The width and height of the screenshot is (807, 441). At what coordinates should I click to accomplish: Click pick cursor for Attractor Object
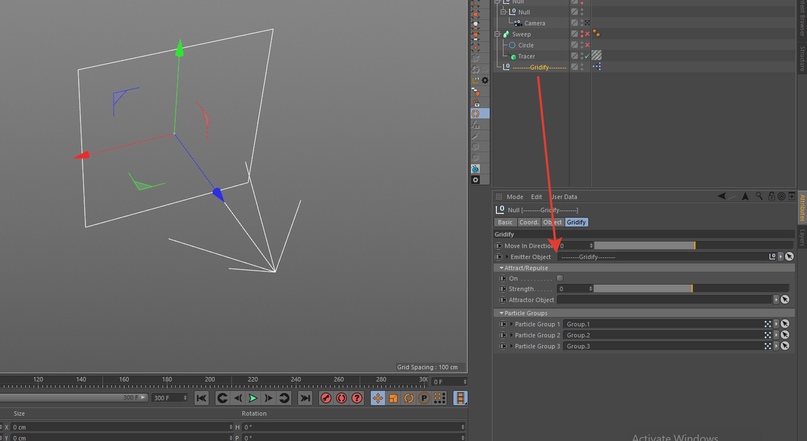click(784, 299)
